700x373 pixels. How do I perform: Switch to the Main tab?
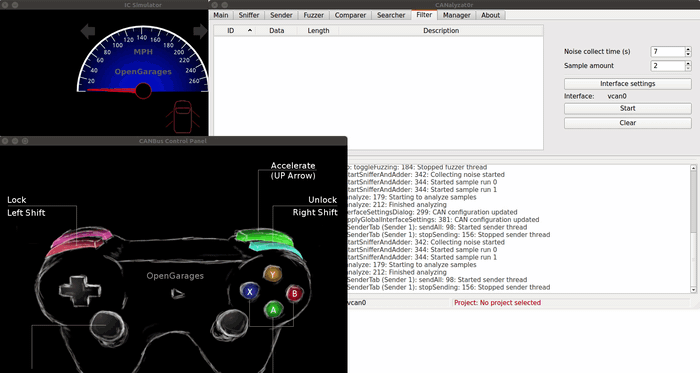click(221, 15)
